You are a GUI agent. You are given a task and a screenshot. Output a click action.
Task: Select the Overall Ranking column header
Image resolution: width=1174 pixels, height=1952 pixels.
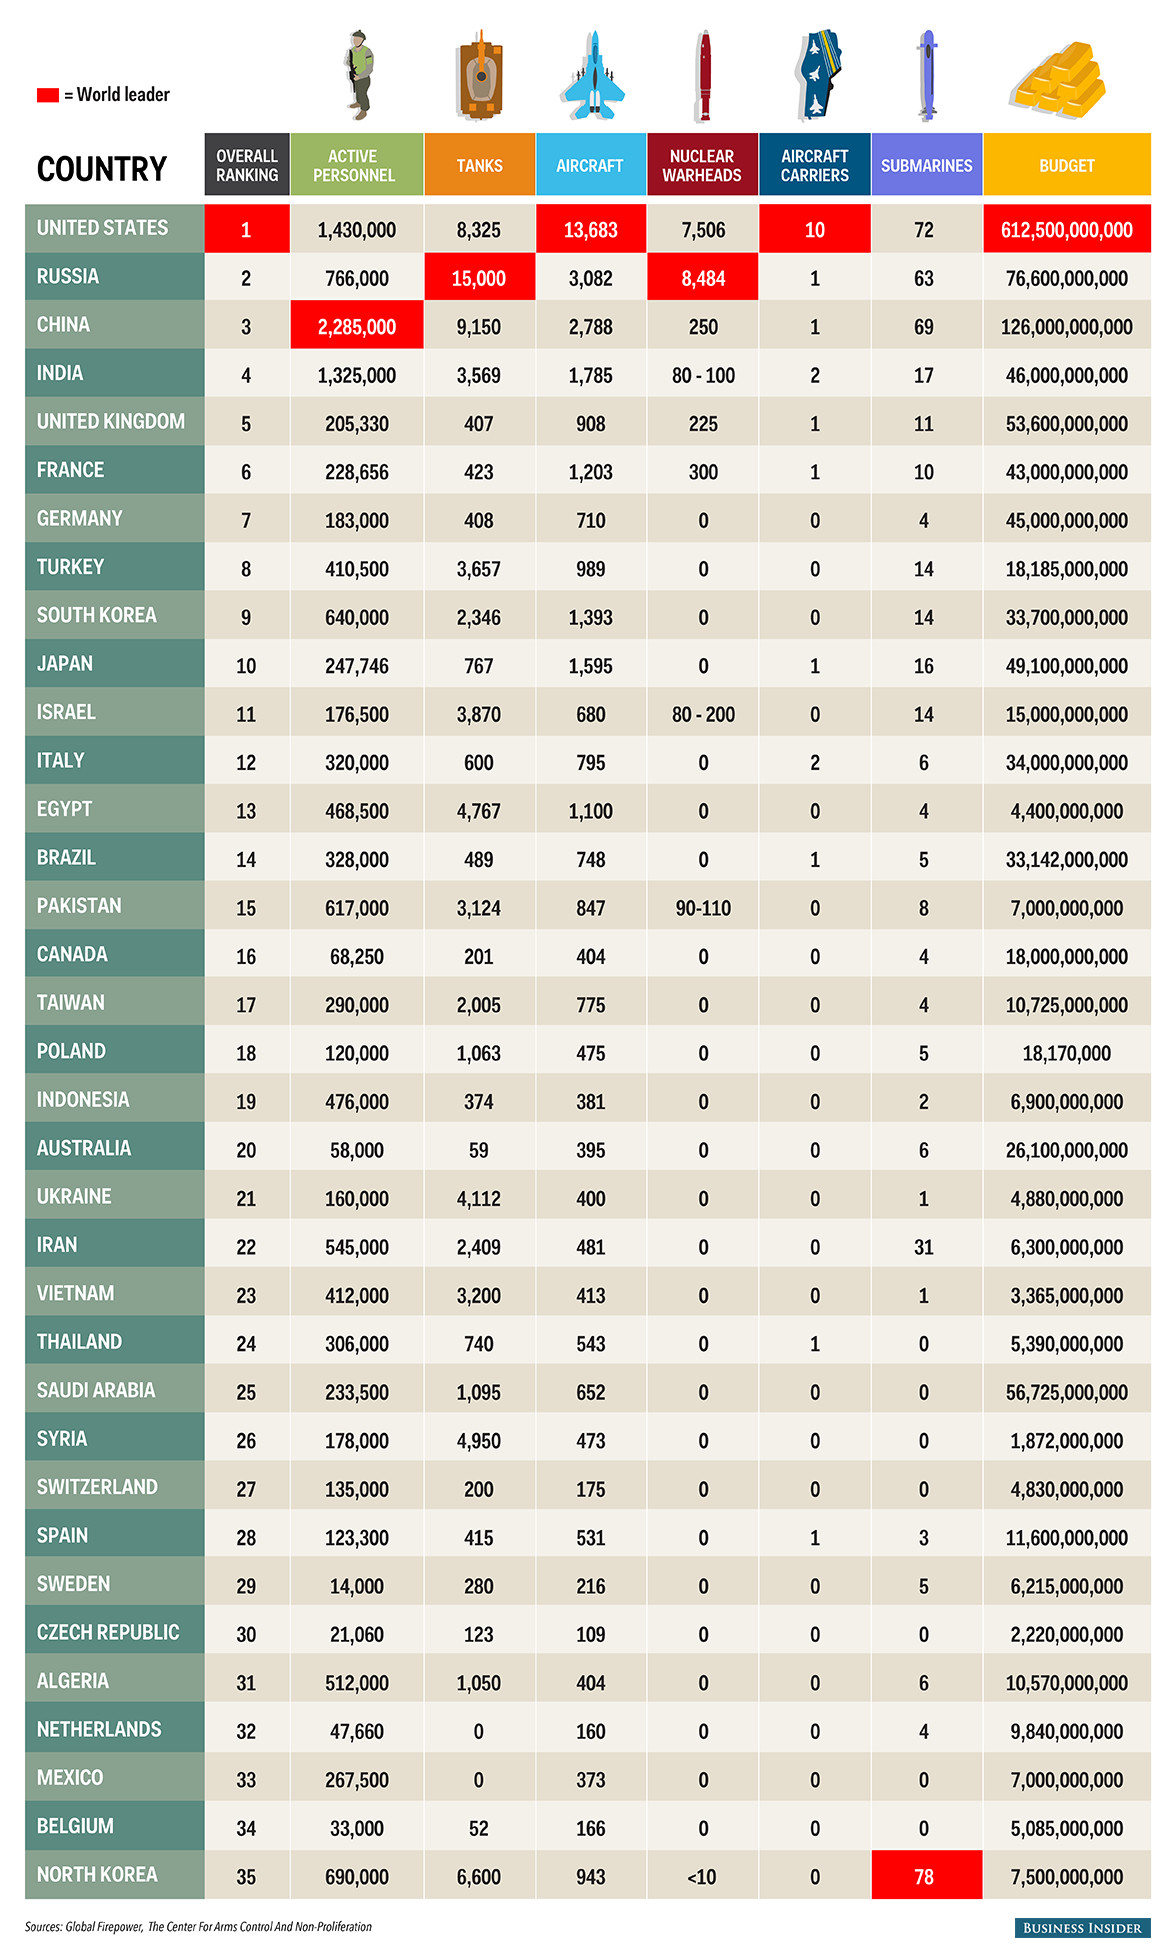click(x=247, y=165)
